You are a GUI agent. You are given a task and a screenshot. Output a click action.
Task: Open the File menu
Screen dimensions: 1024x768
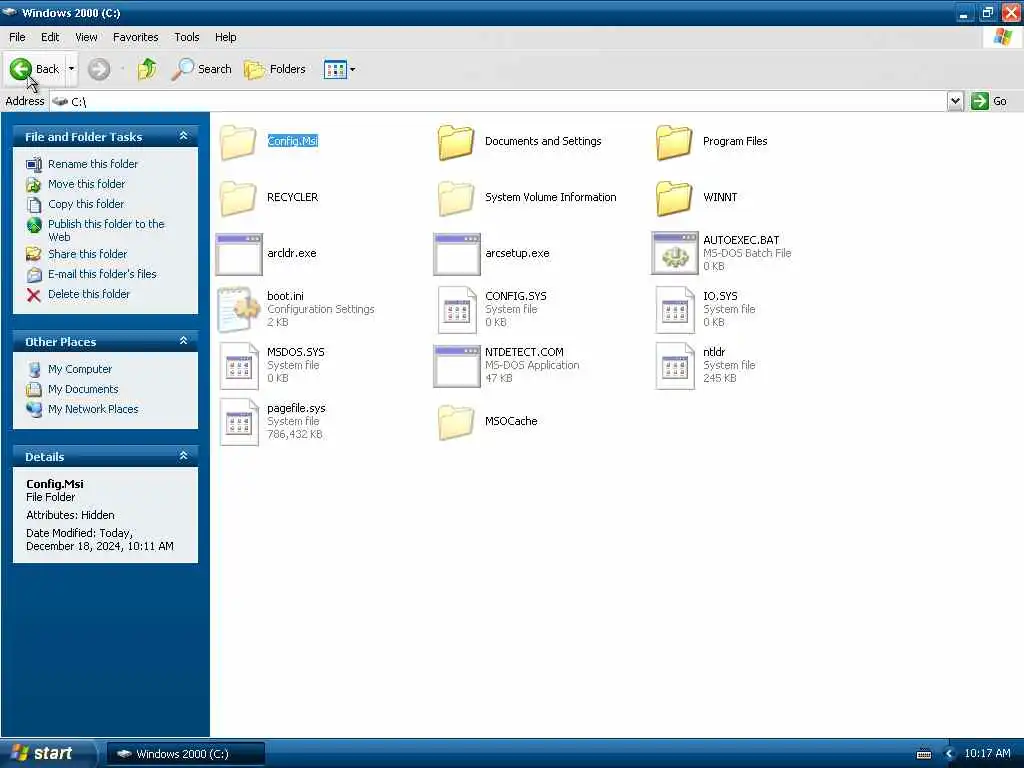[x=17, y=37]
